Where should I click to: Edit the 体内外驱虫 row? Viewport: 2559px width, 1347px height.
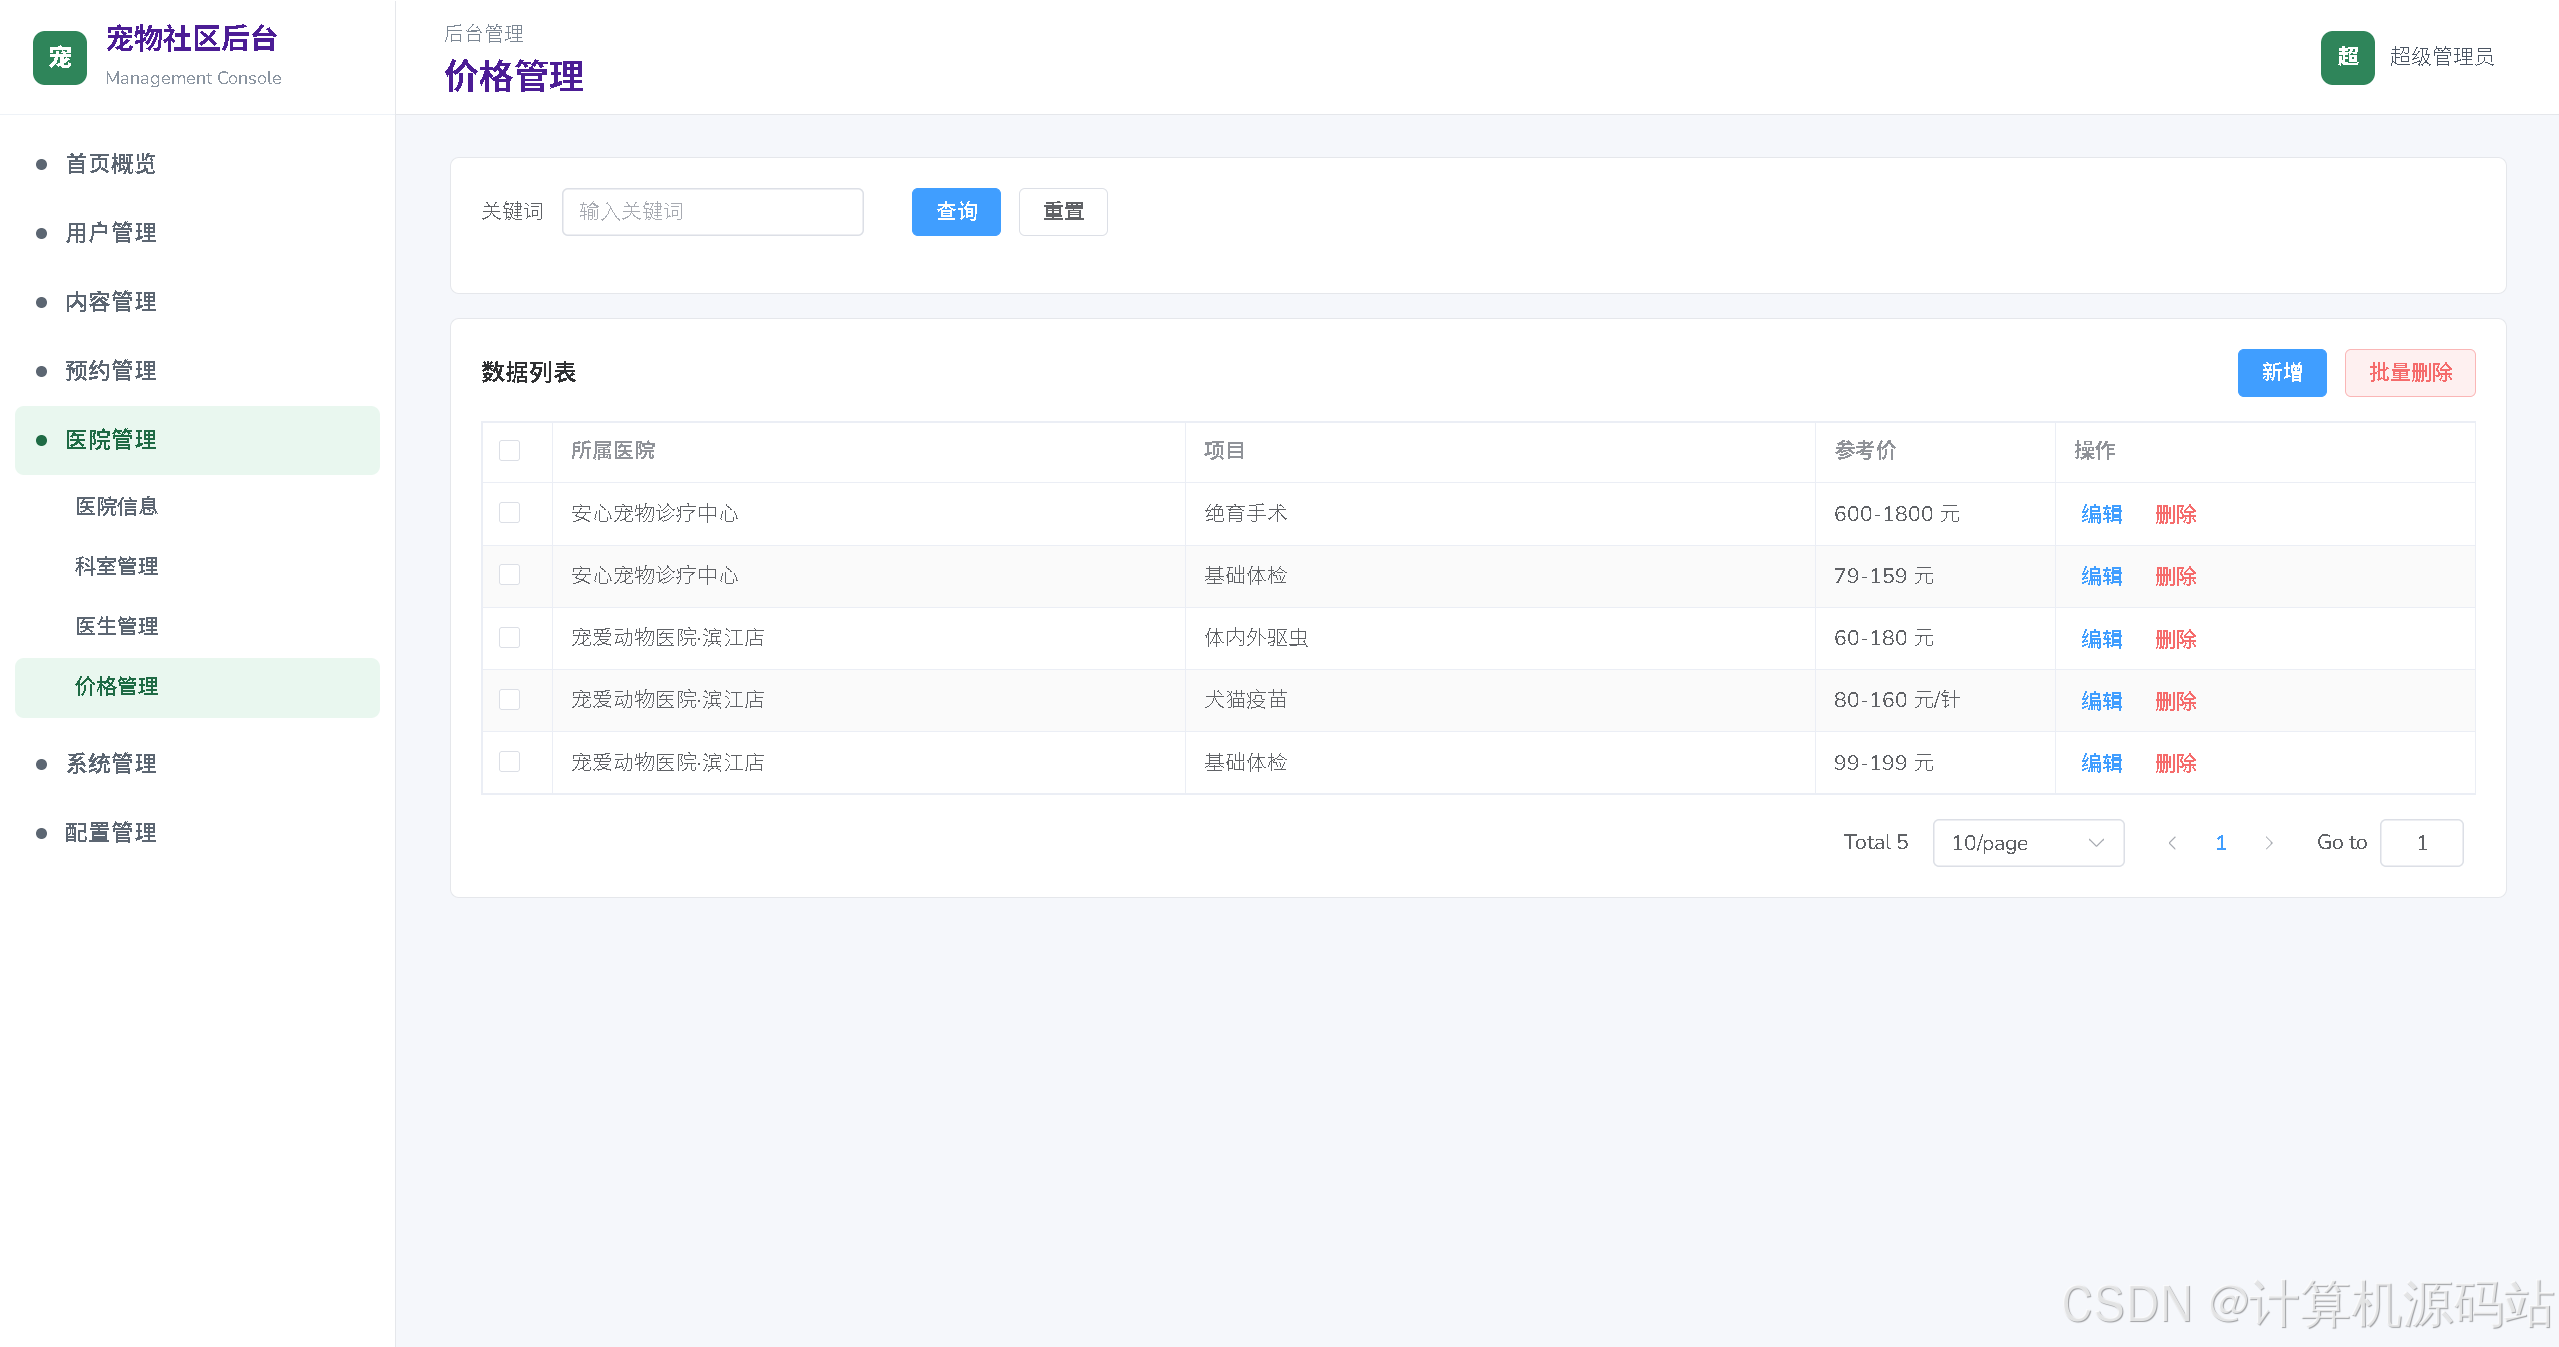pyautogui.click(x=2101, y=639)
